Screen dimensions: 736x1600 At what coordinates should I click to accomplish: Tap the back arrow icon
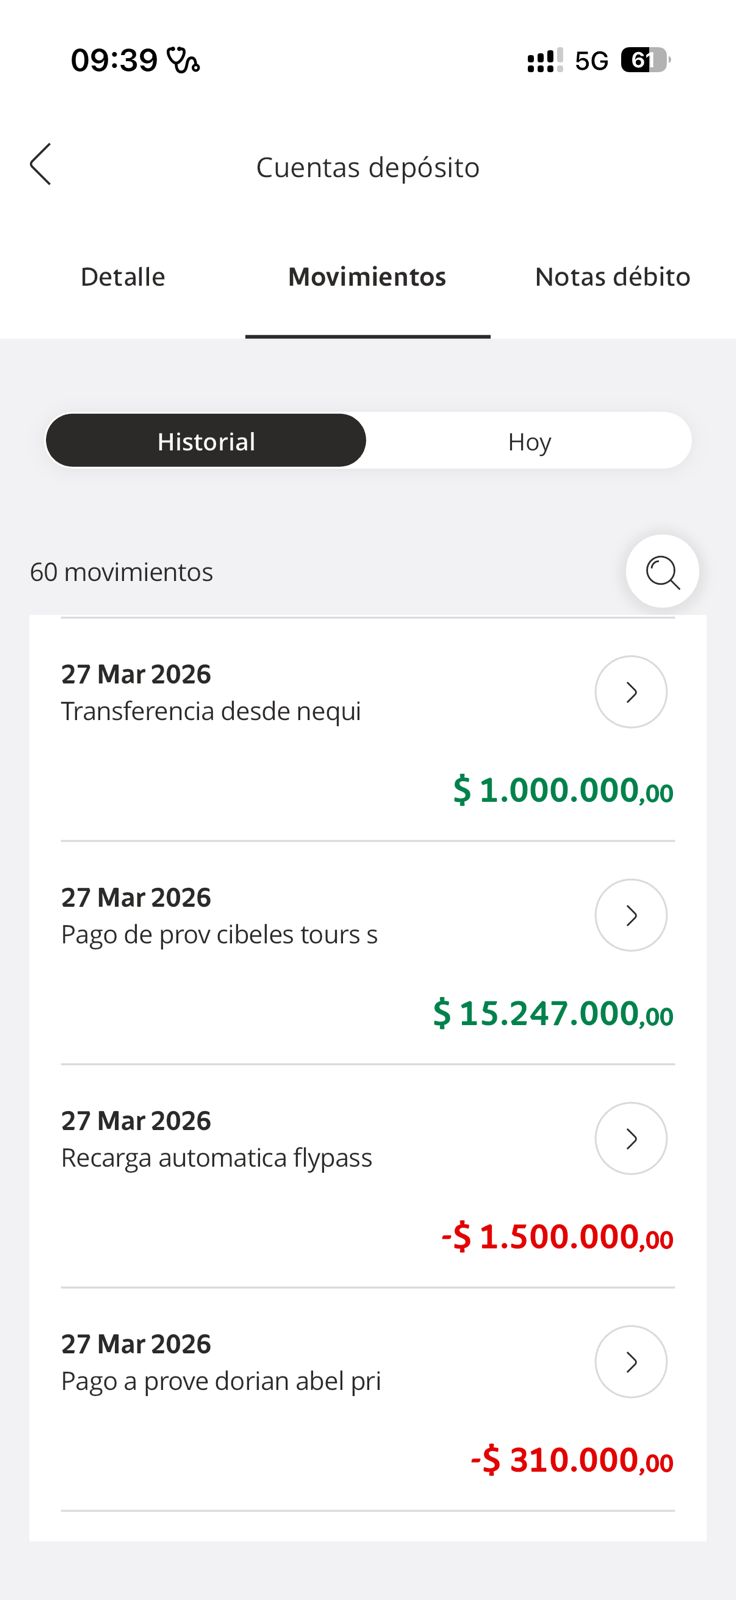pos(41,165)
